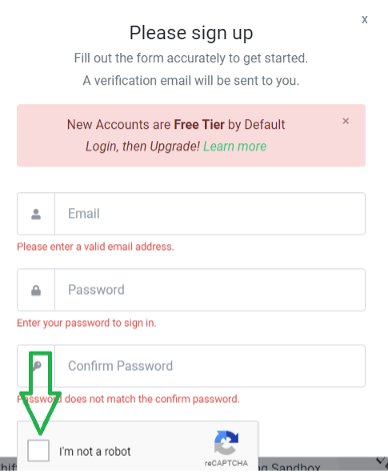The height and width of the screenshot is (472, 388).
Task: Expand the chevron in bottom bar corner
Action: pos(381,461)
